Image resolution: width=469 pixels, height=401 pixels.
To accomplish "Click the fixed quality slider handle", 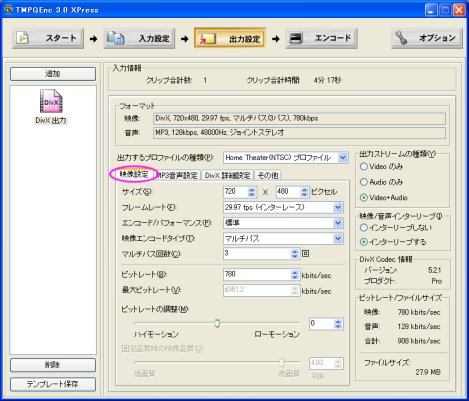I will 282,362.
